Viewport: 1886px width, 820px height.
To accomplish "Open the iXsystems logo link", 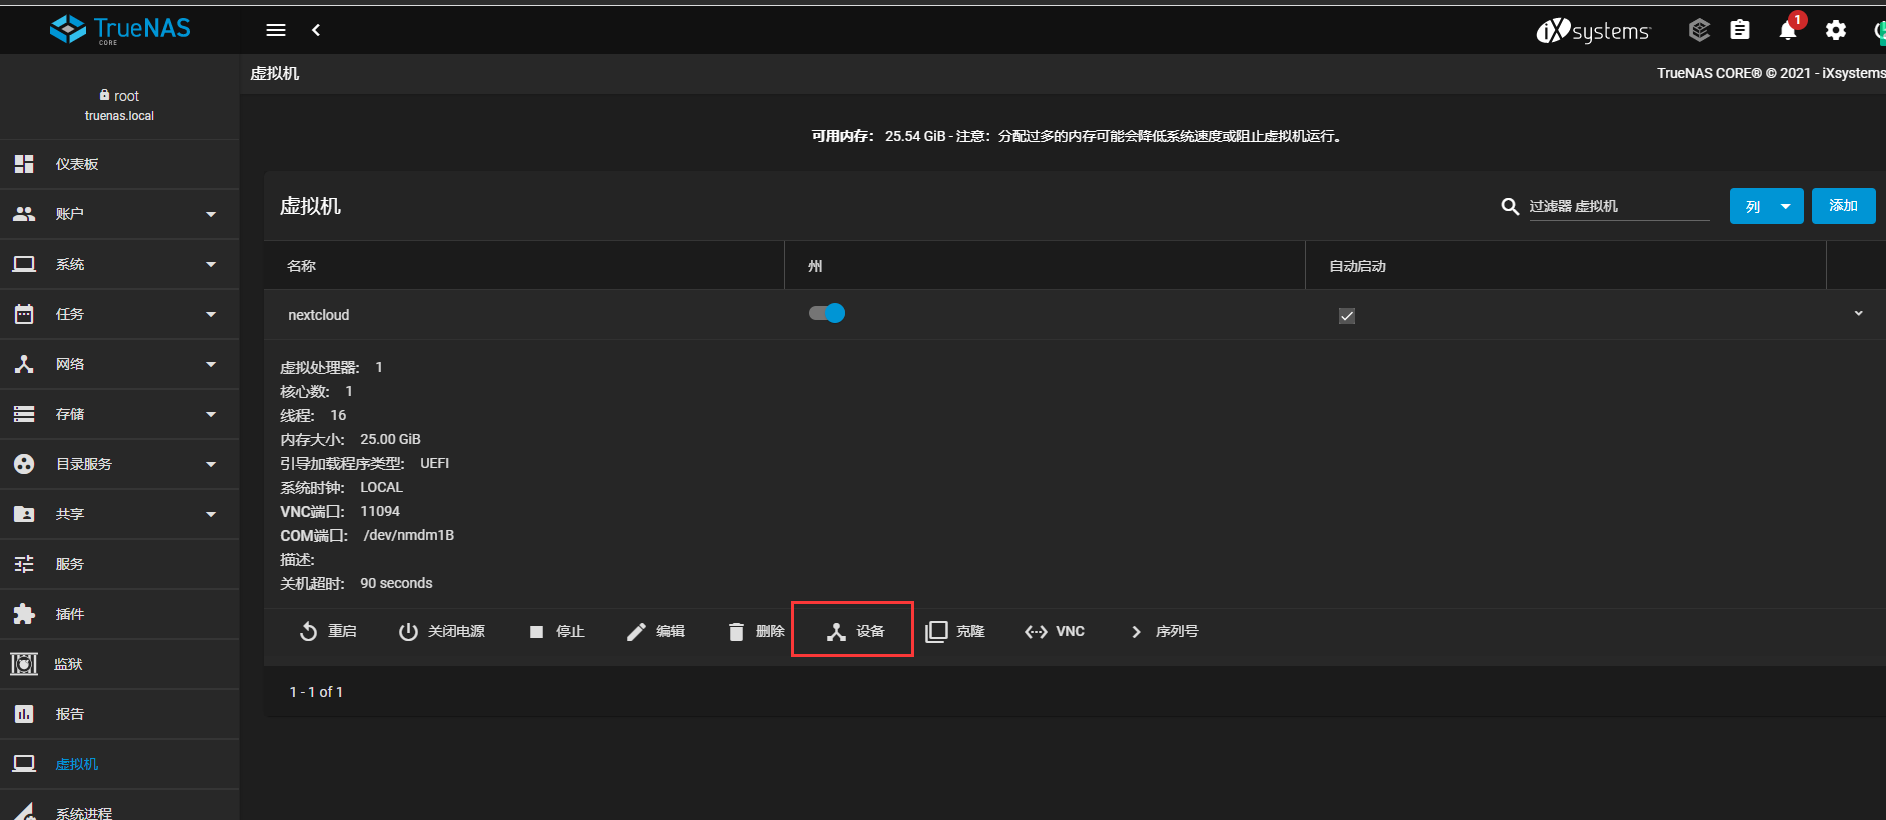I will click(1593, 31).
